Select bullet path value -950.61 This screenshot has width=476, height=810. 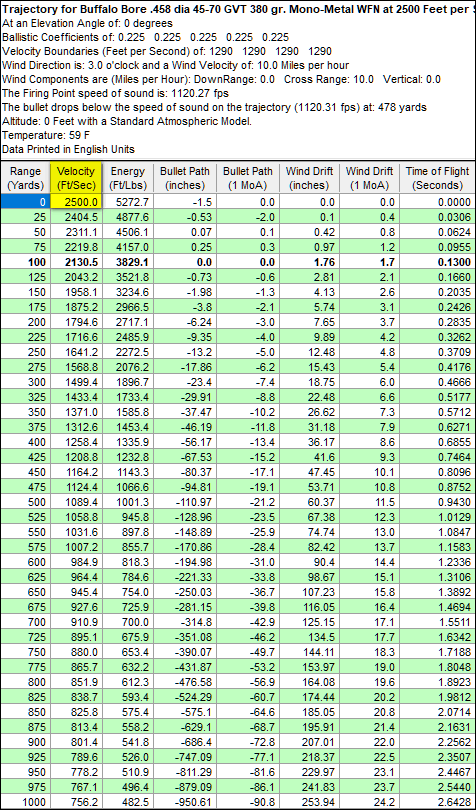tap(185, 802)
